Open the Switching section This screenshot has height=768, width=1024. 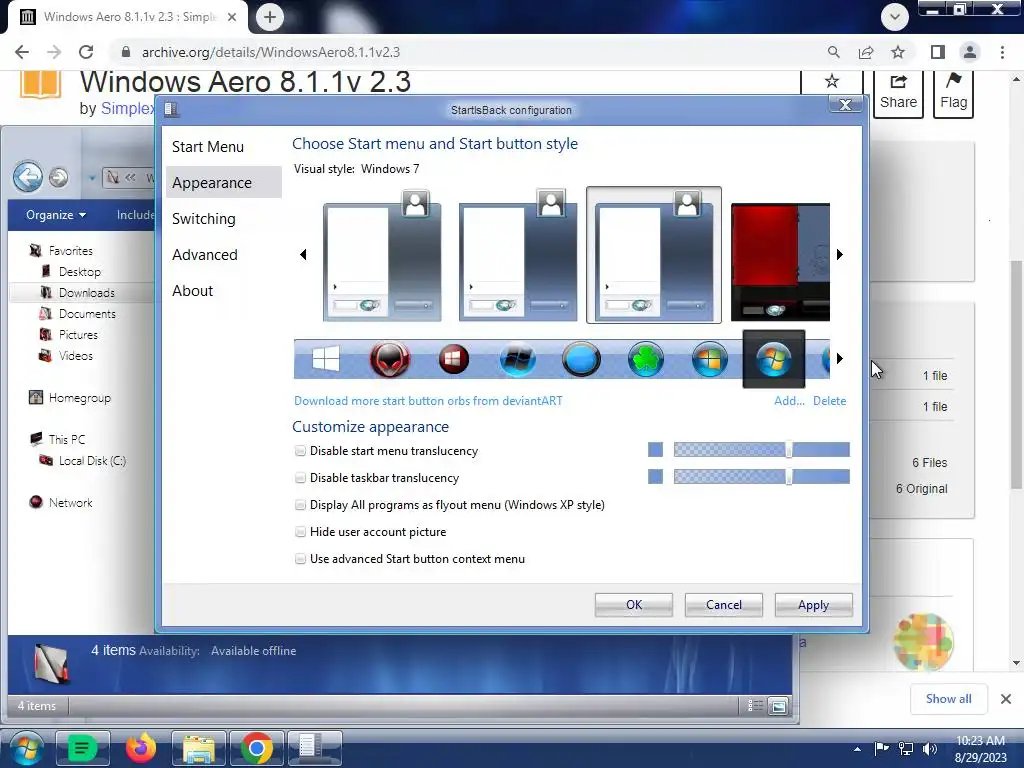pyautogui.click(x=204, y=219)
